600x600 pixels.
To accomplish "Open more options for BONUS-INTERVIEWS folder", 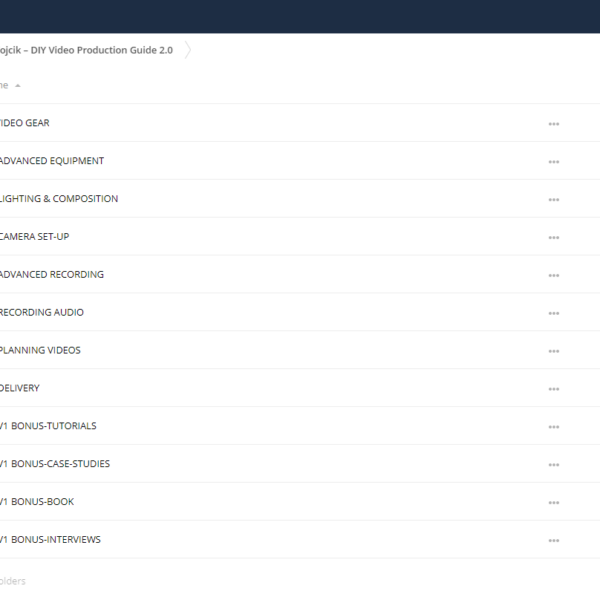I will coord(554,541).
